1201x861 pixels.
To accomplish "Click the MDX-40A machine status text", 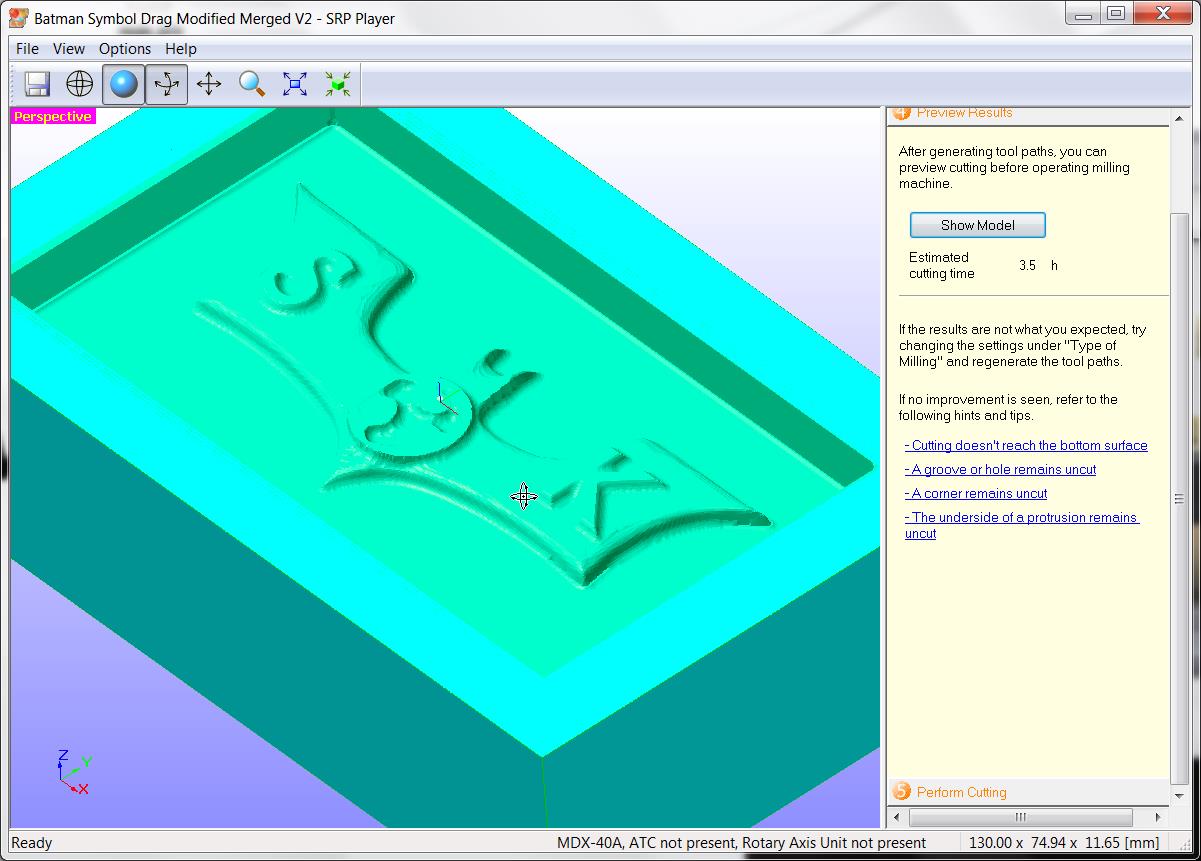I will 741,843.
